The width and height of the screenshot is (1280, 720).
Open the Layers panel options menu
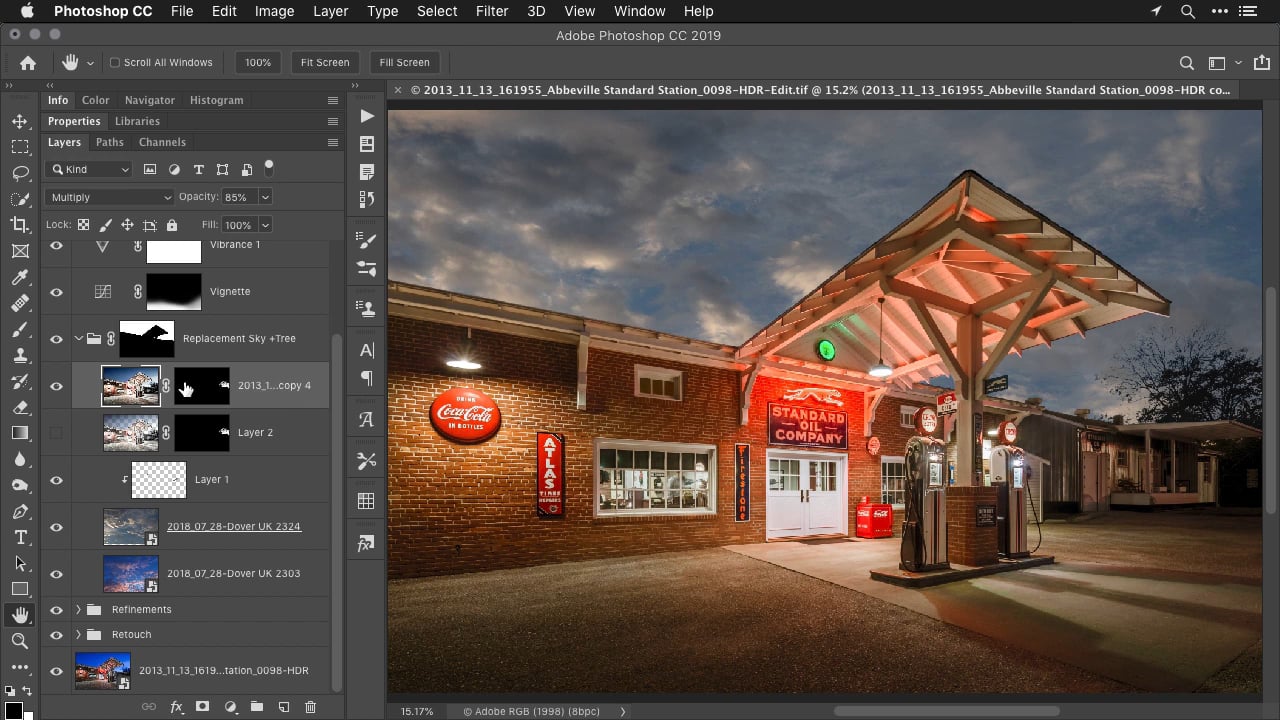[x=333, y=142]
